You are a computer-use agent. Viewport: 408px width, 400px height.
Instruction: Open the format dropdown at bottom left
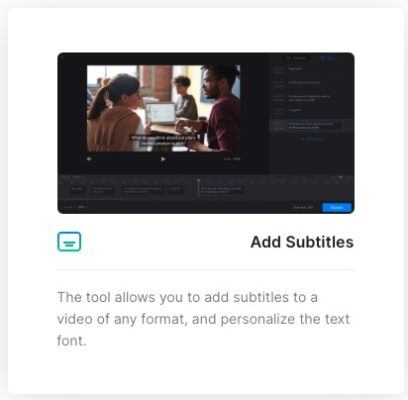83,207
